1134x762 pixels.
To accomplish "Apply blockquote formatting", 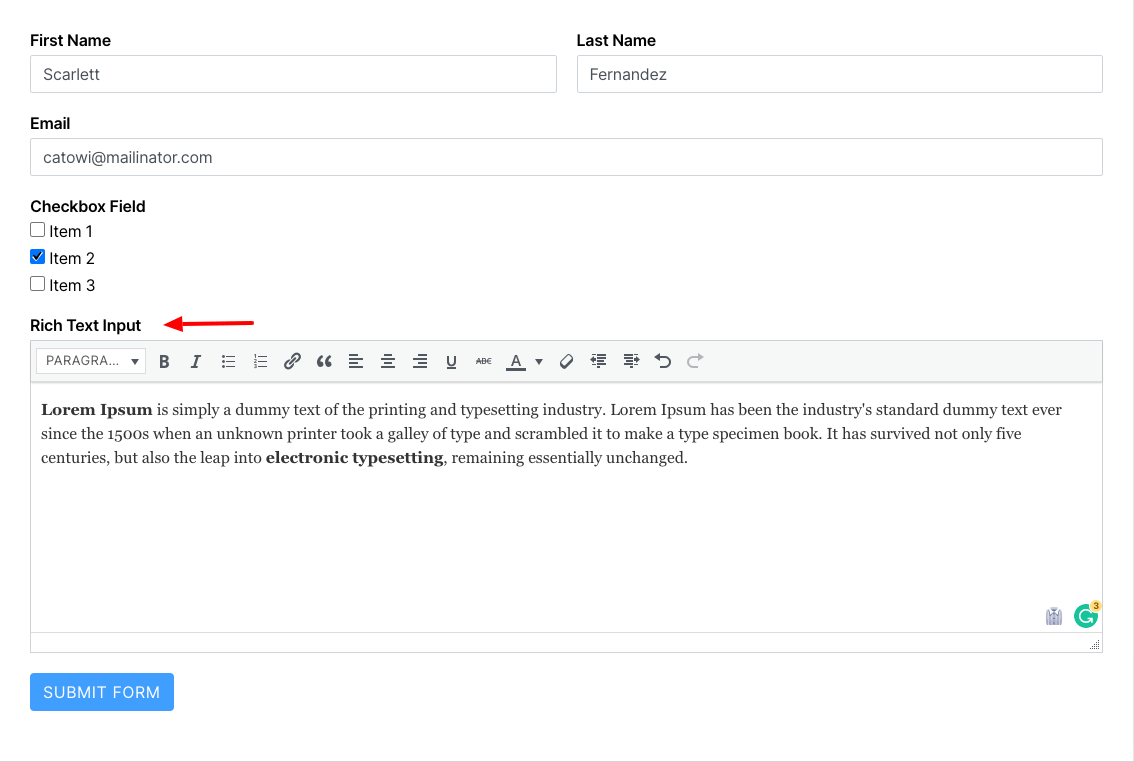I will pos(324,361).
